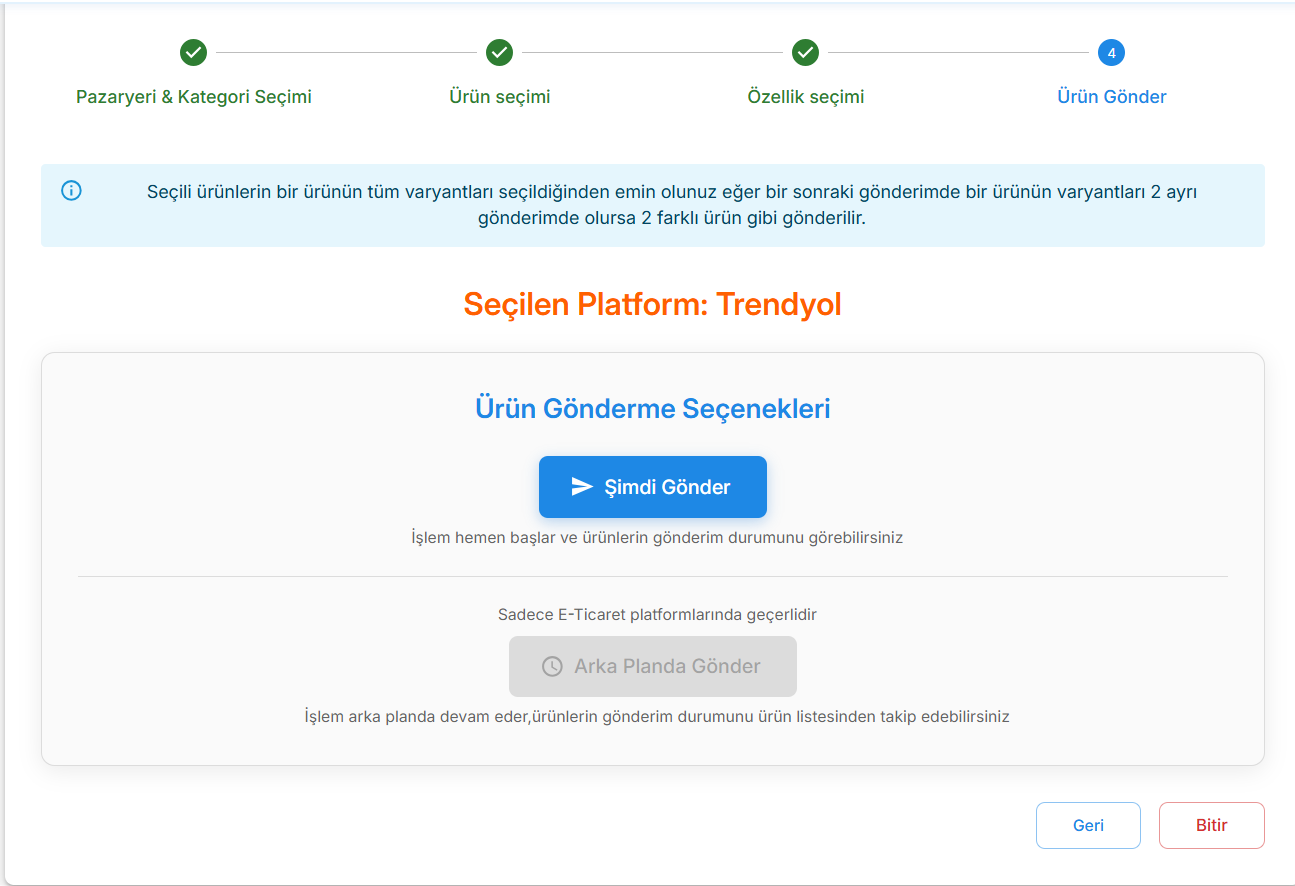Click the disabled Arka Planda Gönder button
Viewport: 1295px width, 886px height.
652,666
